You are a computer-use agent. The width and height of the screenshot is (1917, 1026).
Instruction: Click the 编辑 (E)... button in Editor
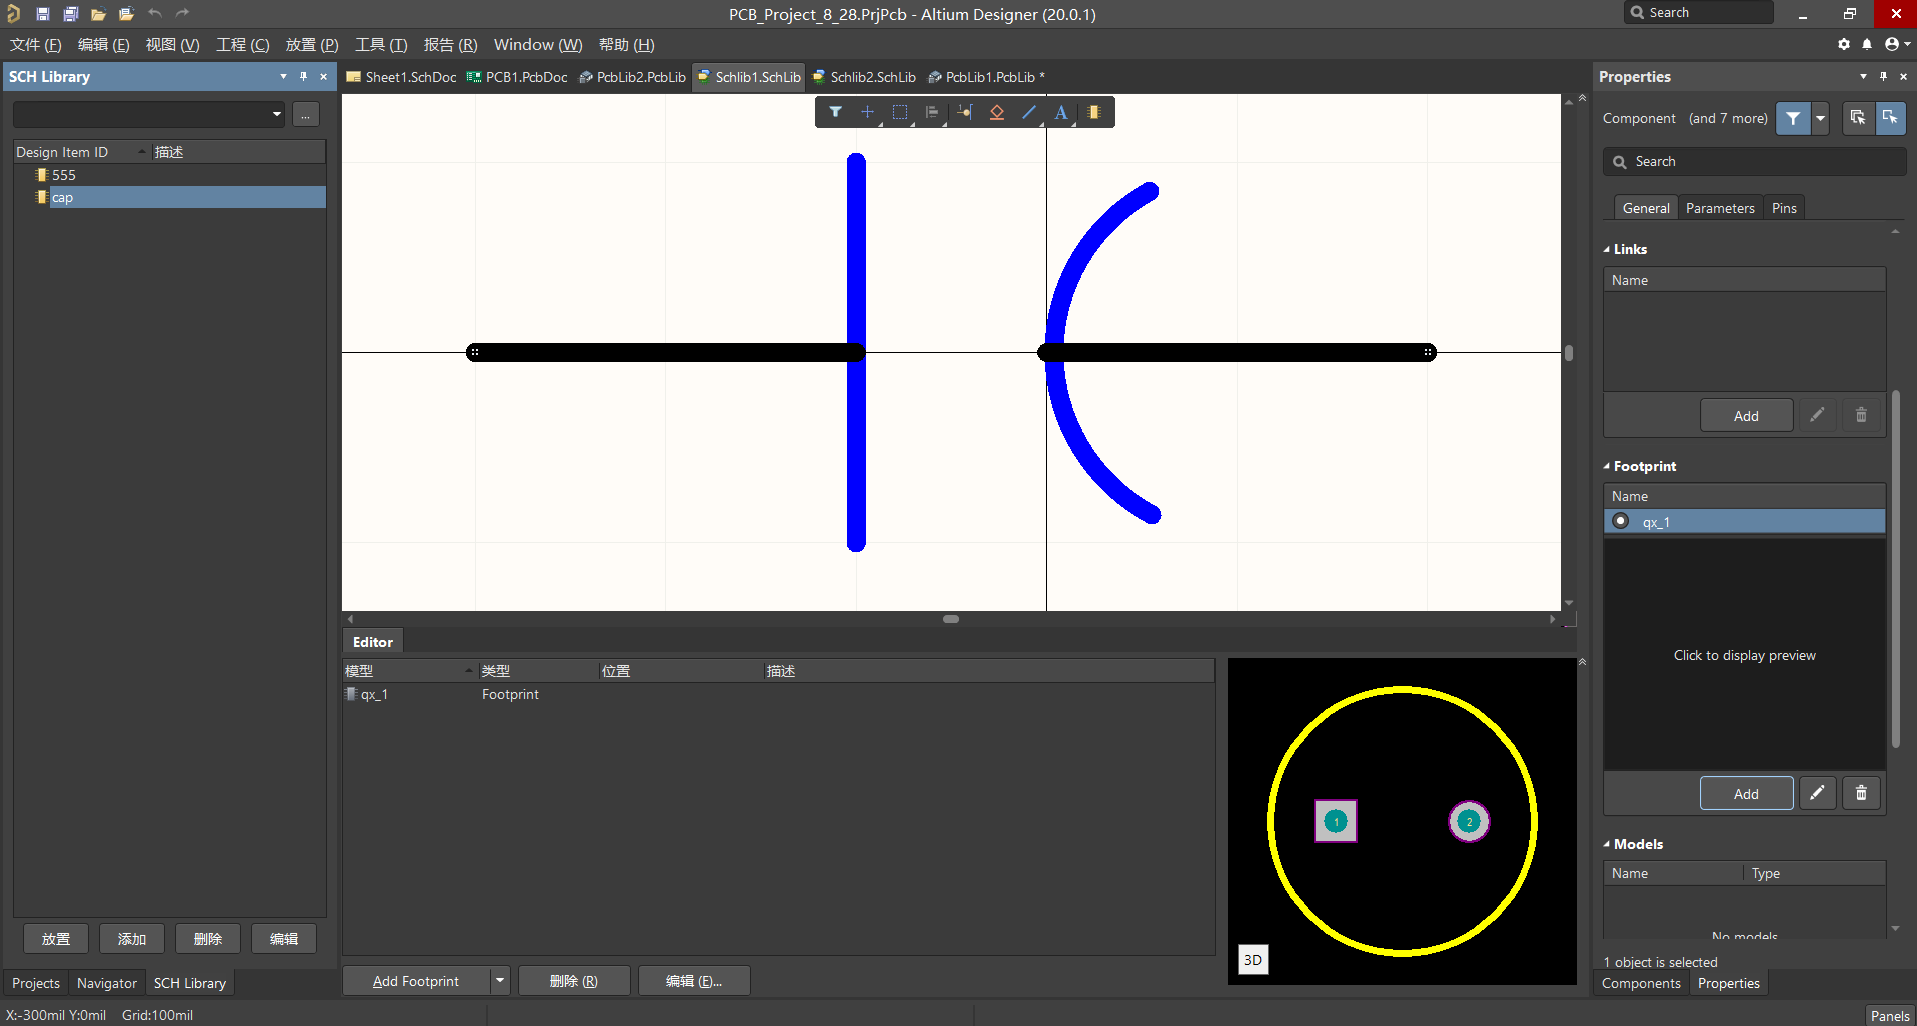(x=694, y=981)
